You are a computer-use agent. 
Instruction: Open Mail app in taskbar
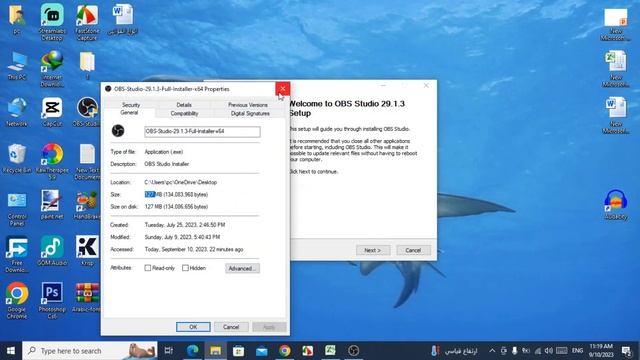coord(262,350)
